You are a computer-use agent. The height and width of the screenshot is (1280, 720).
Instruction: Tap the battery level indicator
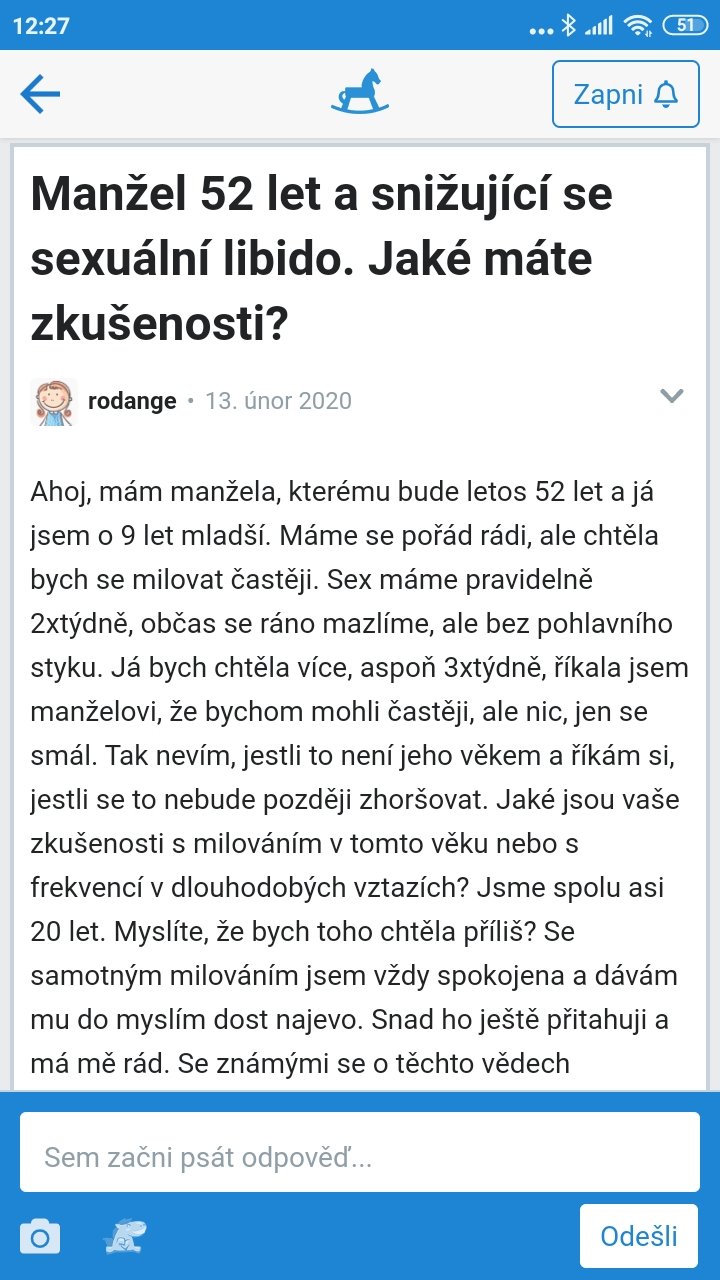tap(685, 25)
